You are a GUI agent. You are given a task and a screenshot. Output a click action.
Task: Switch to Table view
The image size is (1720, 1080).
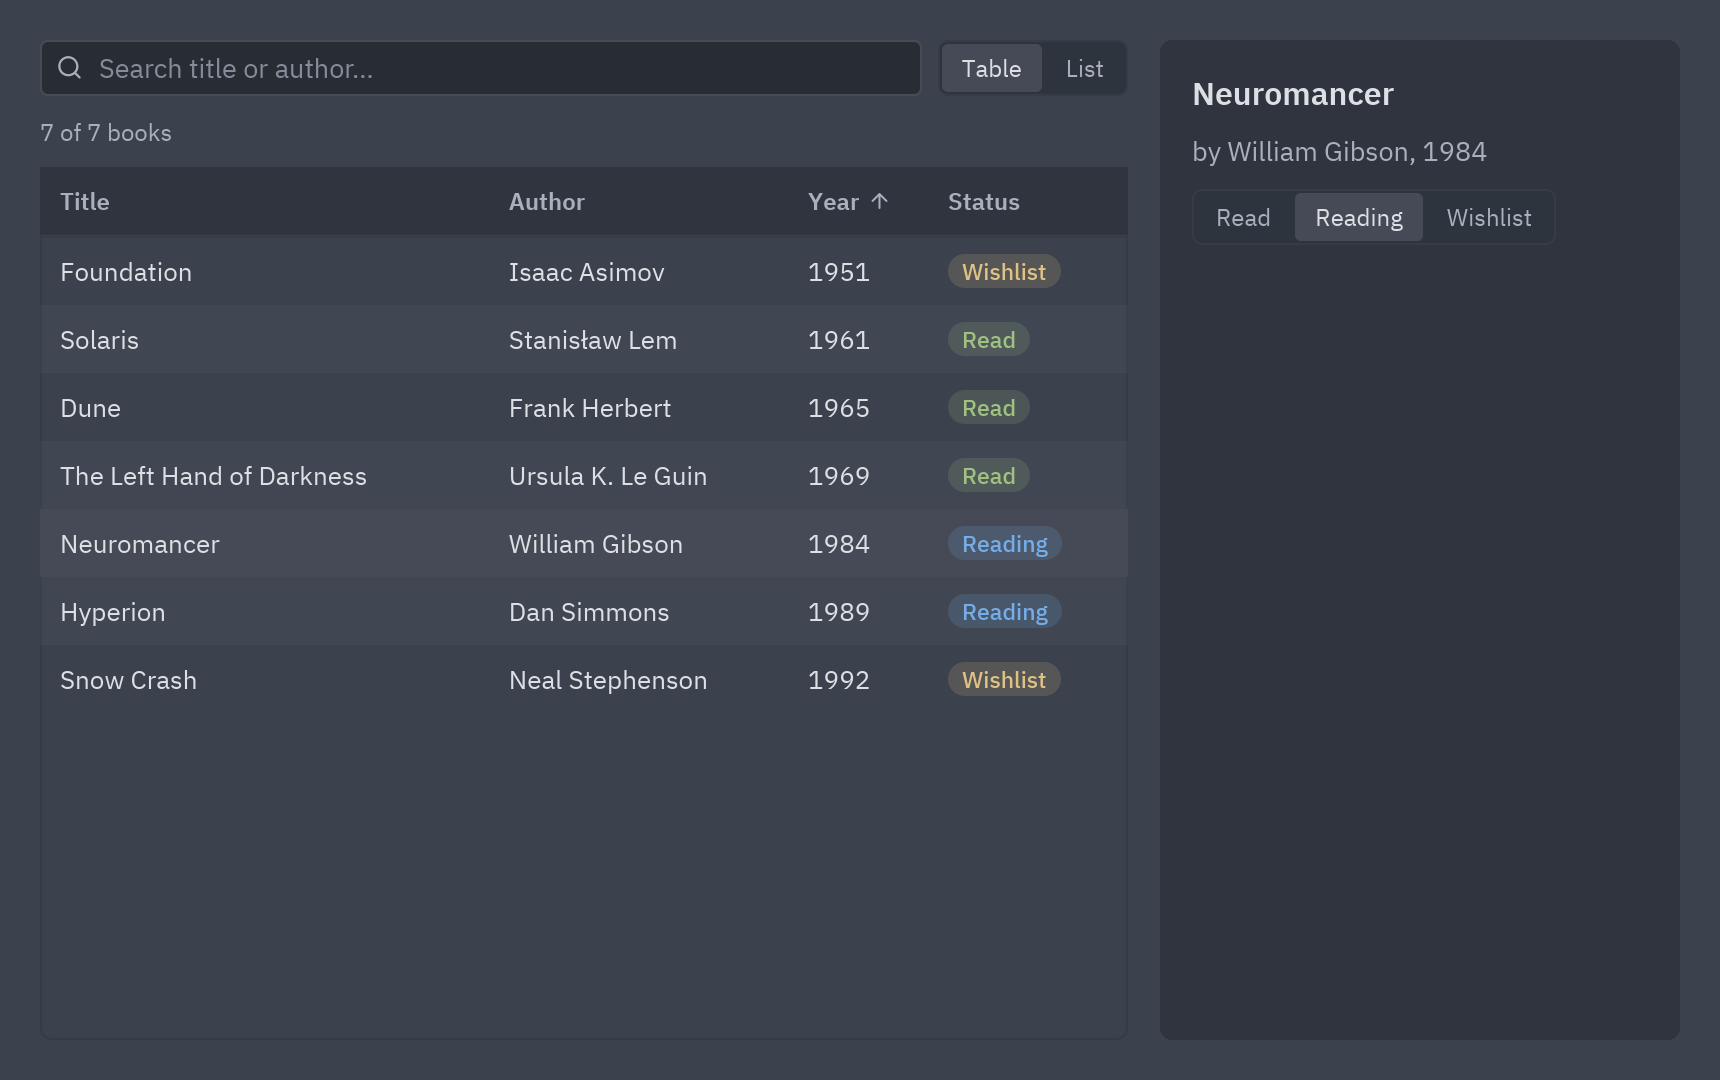click(991, 68)
